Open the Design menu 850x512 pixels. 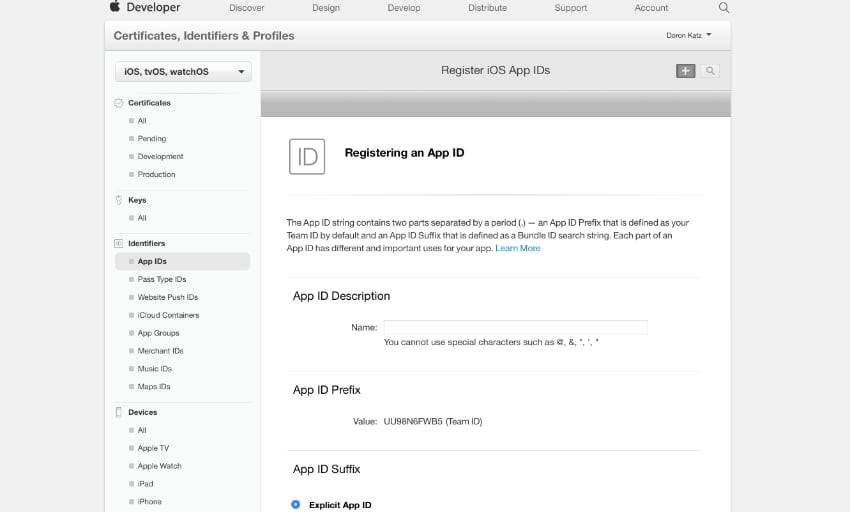point(326,8)
